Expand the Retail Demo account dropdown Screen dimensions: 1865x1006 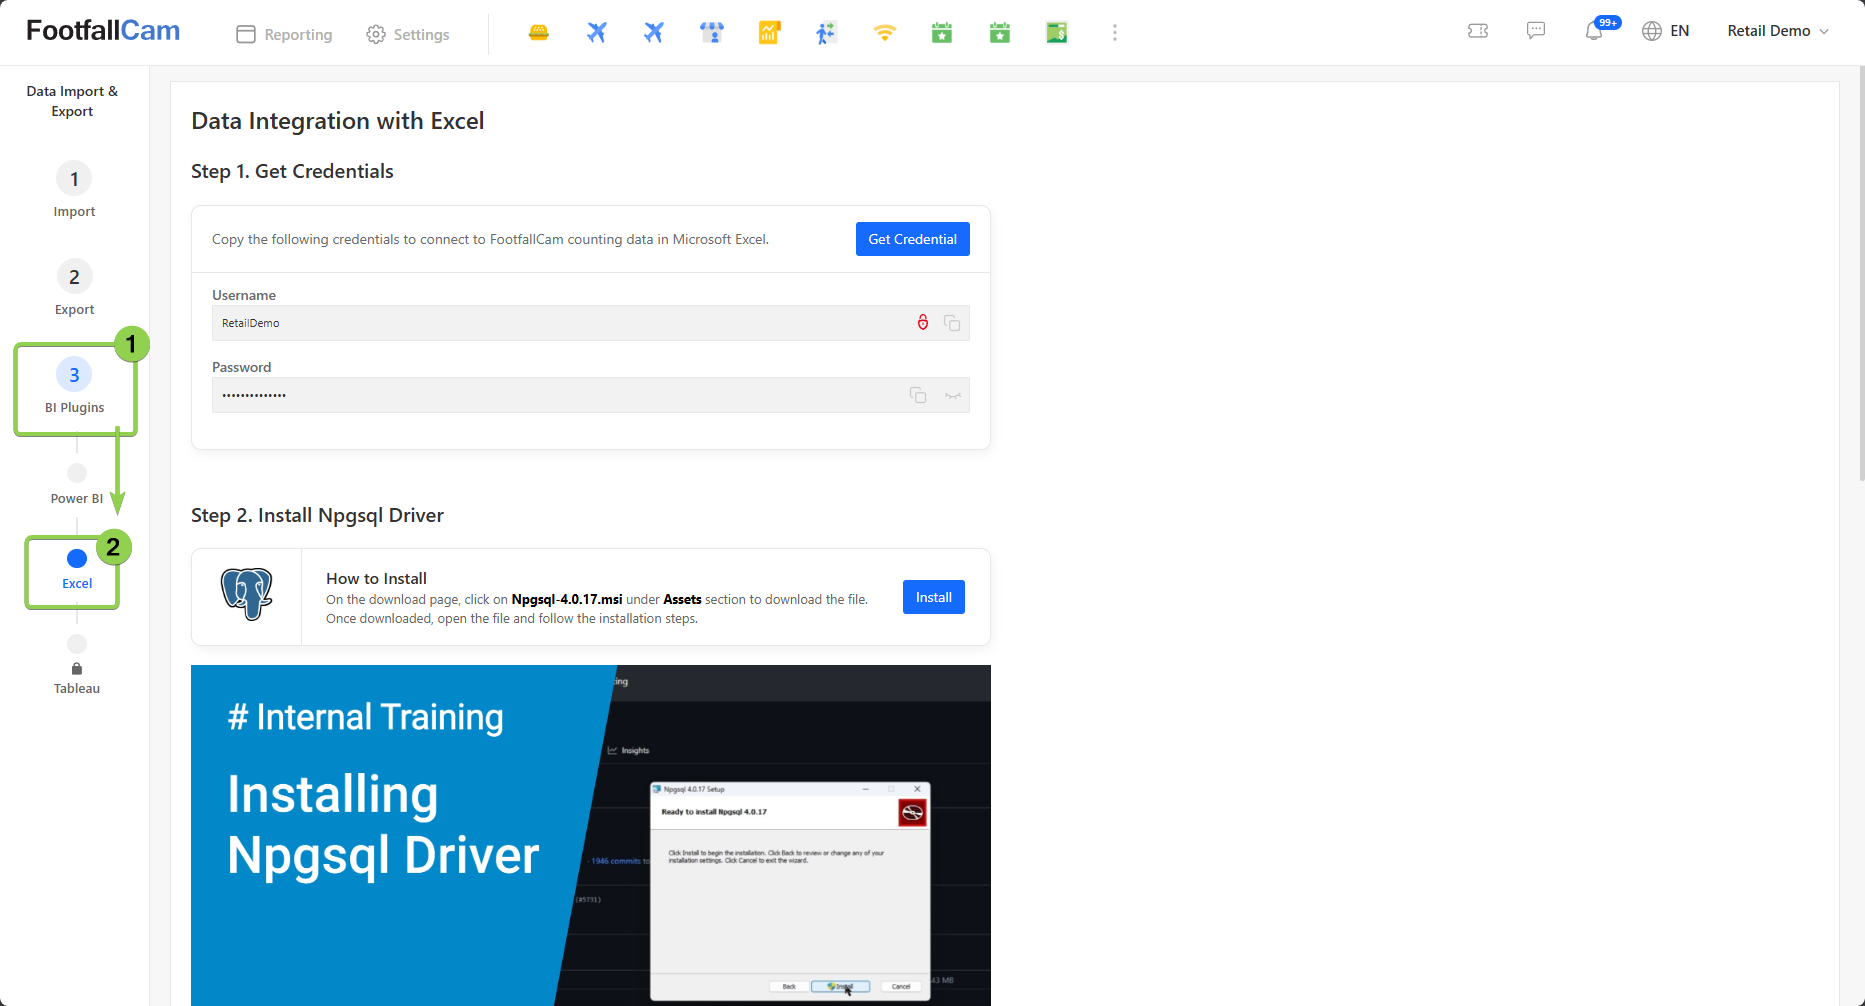[1778, 31]
